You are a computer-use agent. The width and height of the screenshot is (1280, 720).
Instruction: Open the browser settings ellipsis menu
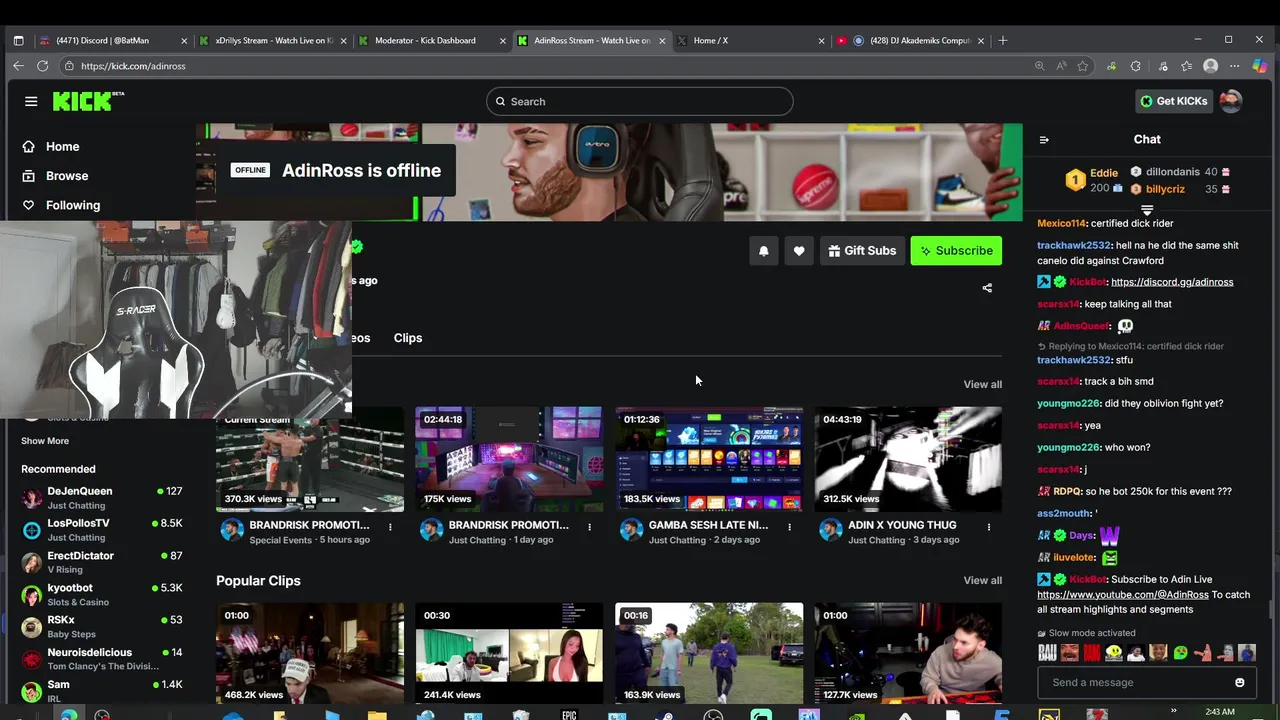1235,66
